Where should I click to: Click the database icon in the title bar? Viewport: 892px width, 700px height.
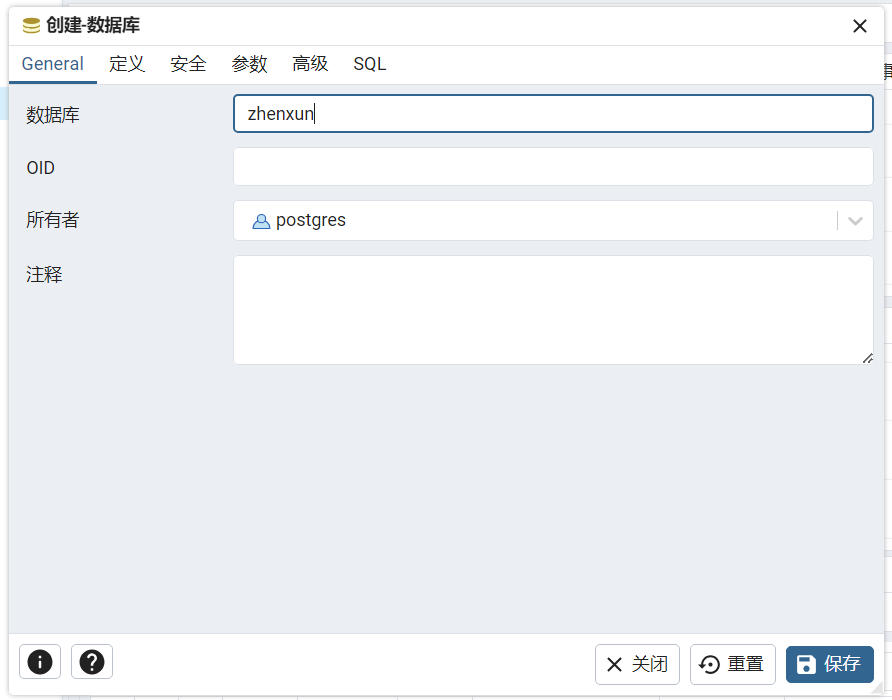tap(32, 26)
